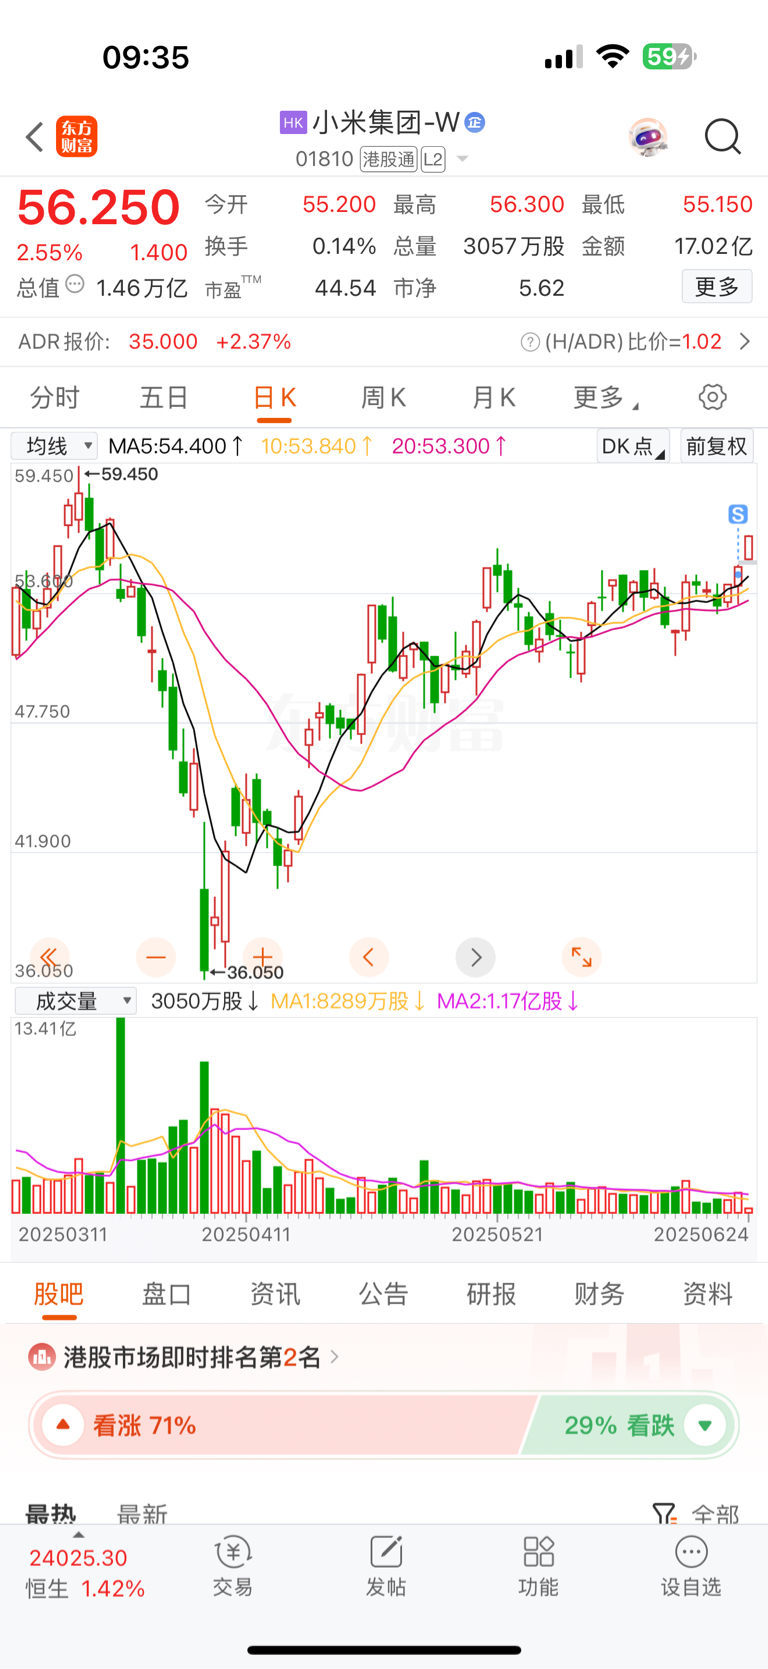Tap the back arrow icon
This screenshot has height=1669, width=768.
click(35, 137)
